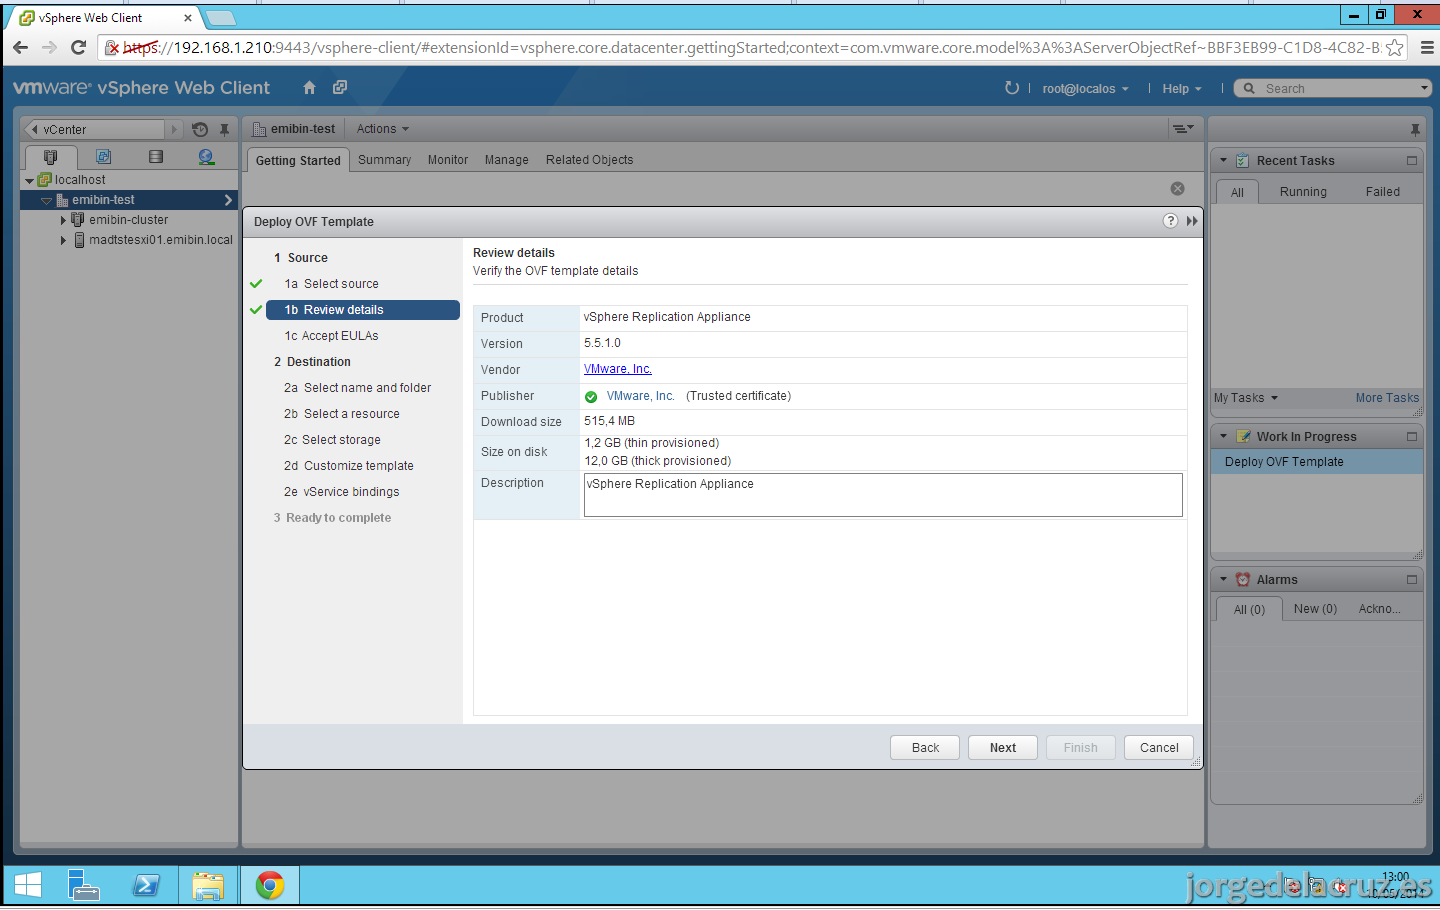The height and width of the screenshot is (910, 1440).
Task: Open help for Deploy OVF Template wizard
Action: [1170, 221]
